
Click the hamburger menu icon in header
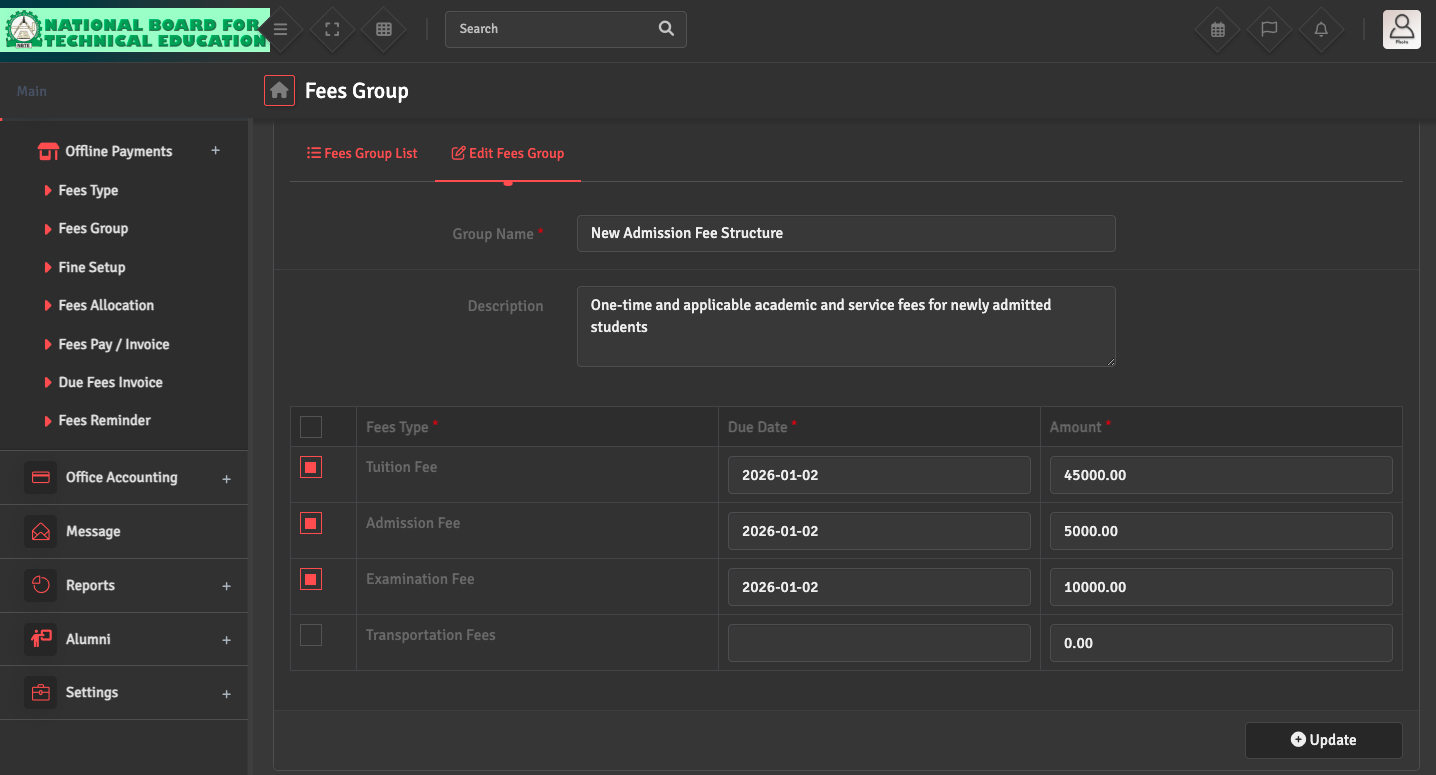click(x=281, y=29)
